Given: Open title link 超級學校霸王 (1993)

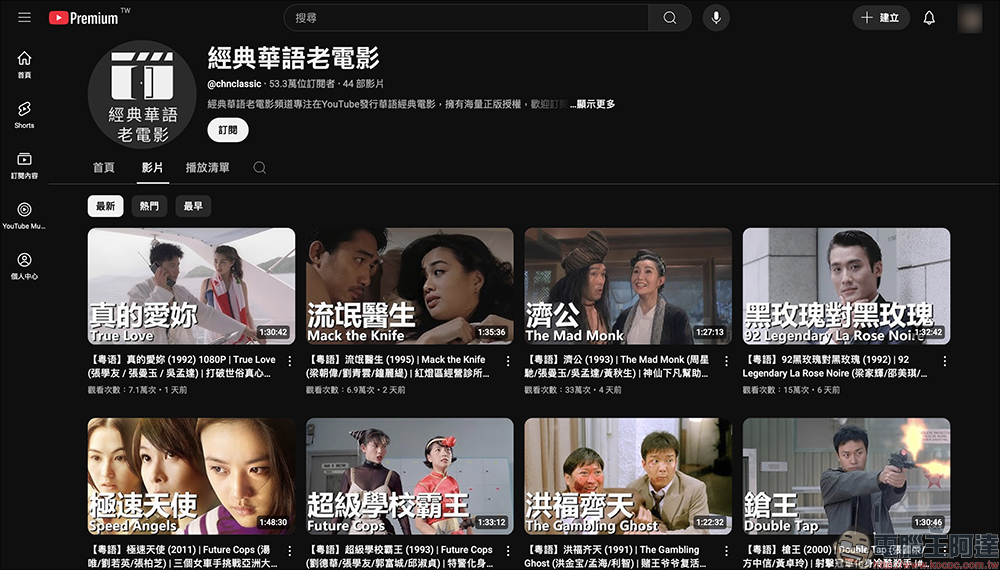Looking at the screenshot, I should pyautogui.click(x=399, y=556).
